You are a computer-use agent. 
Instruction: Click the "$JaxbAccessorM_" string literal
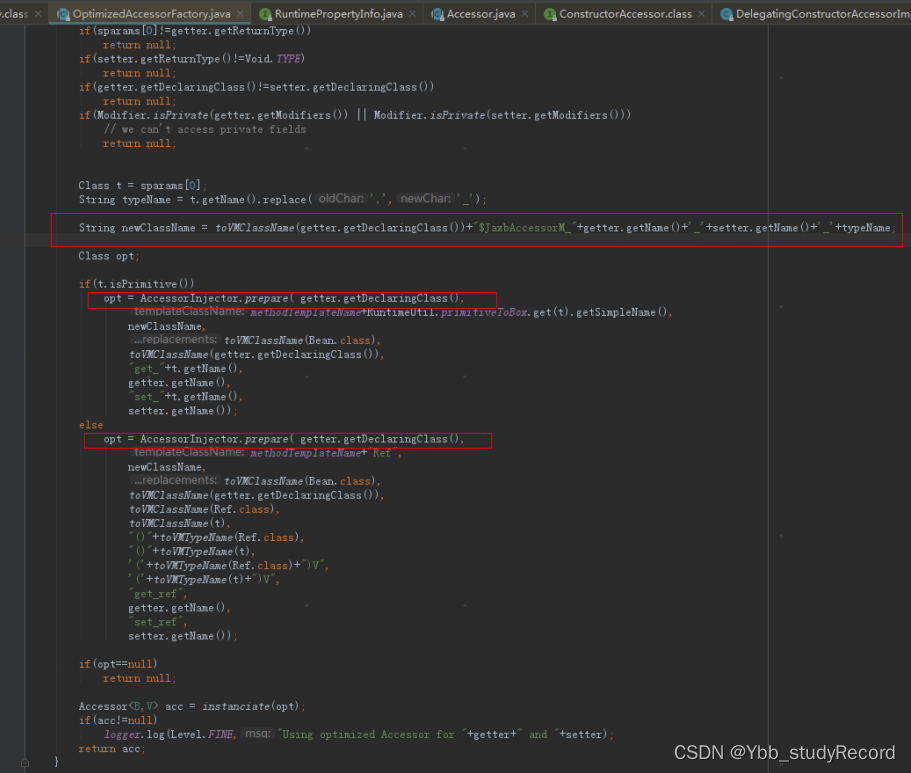click(x=525, y=228)
